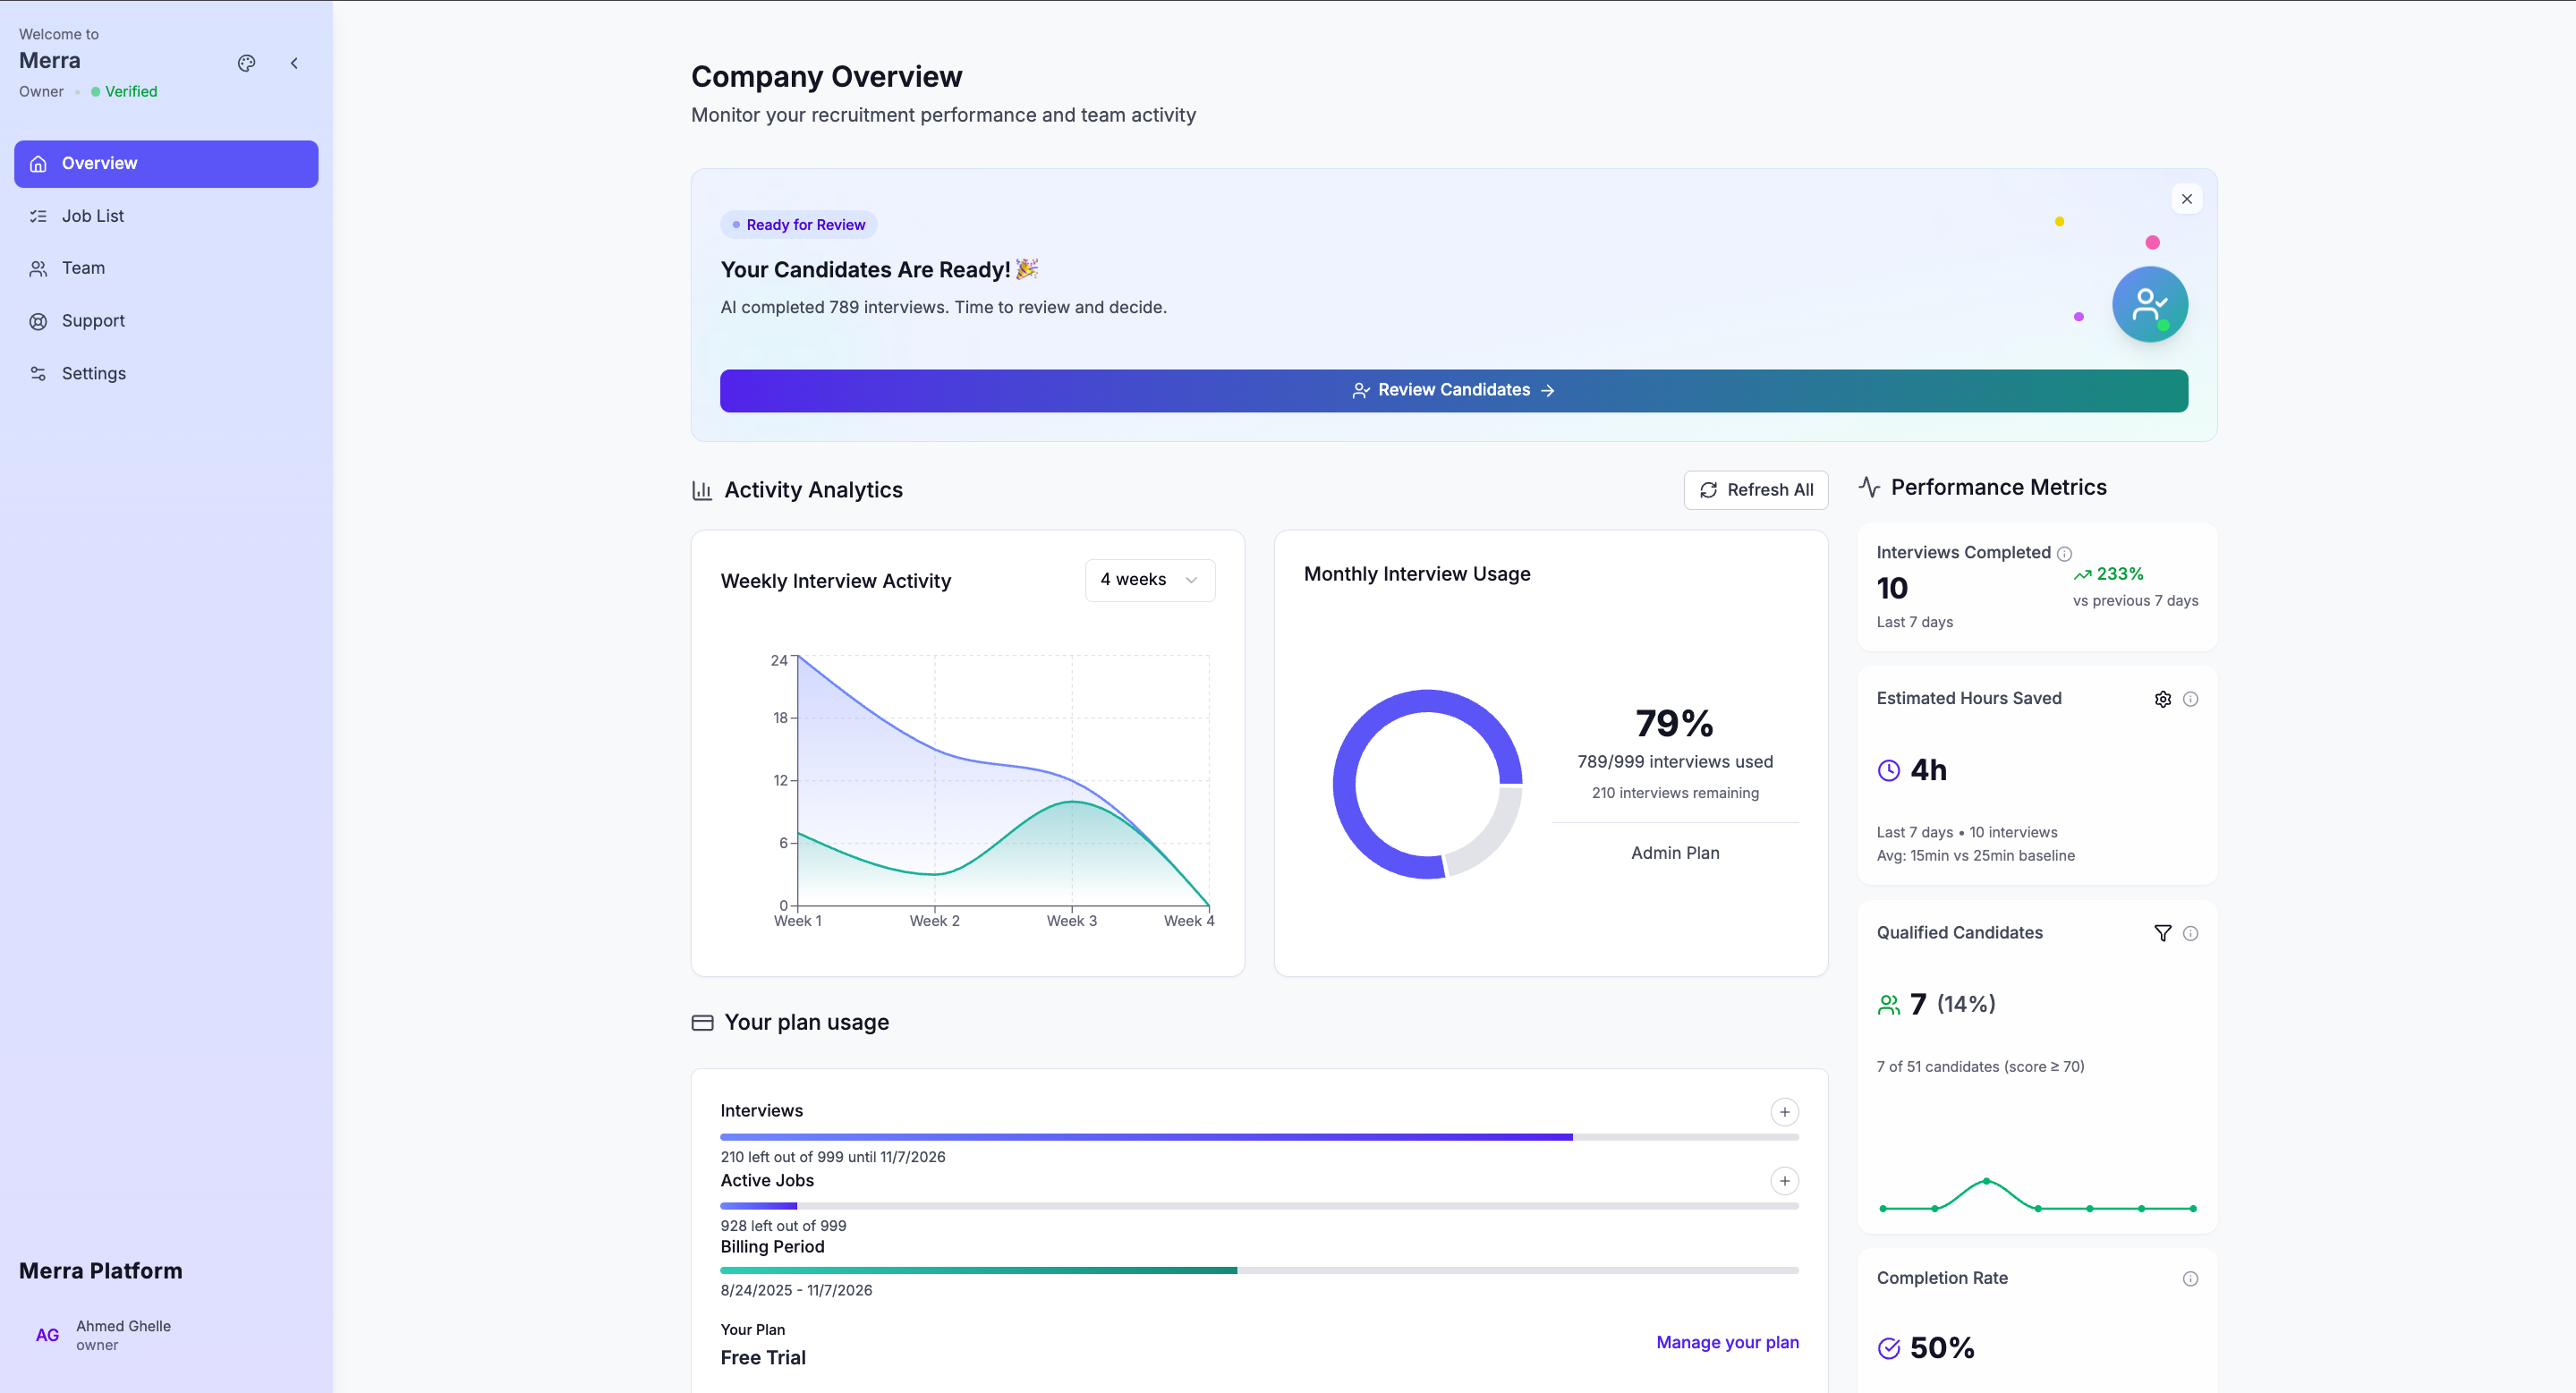Screen dimensions: 2576x1393
Task: Open the 4 weeks range dropdown
Action: coord(1150,580)
